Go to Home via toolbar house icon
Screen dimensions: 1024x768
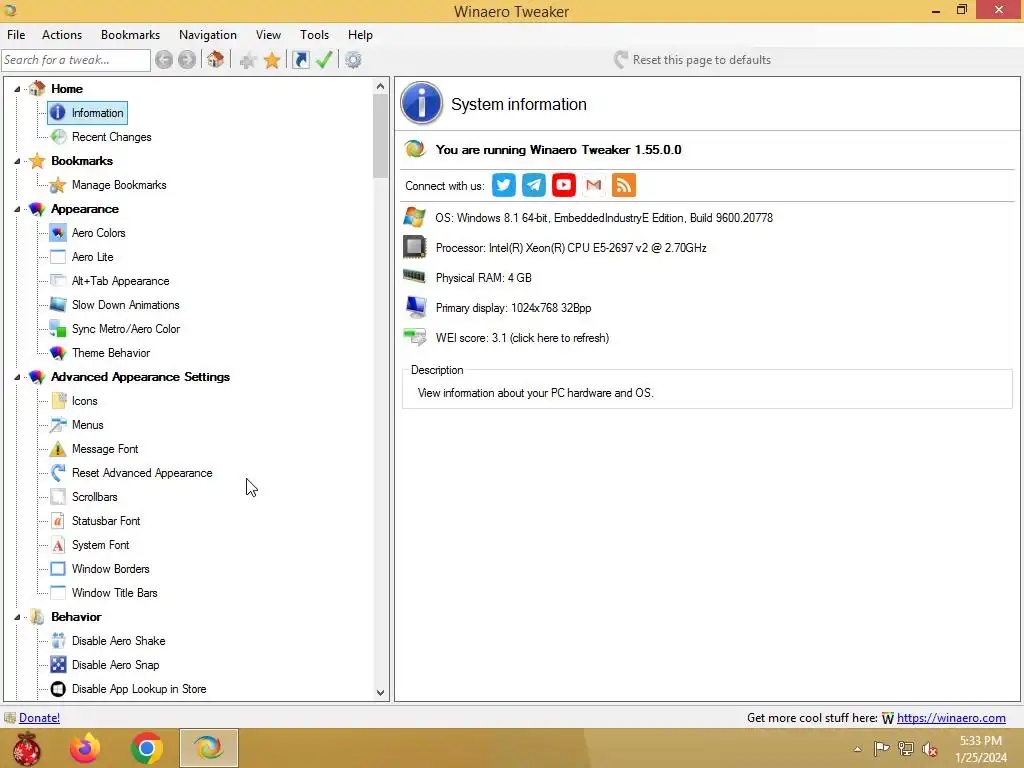pyautogui.click(x=216, y=60)
